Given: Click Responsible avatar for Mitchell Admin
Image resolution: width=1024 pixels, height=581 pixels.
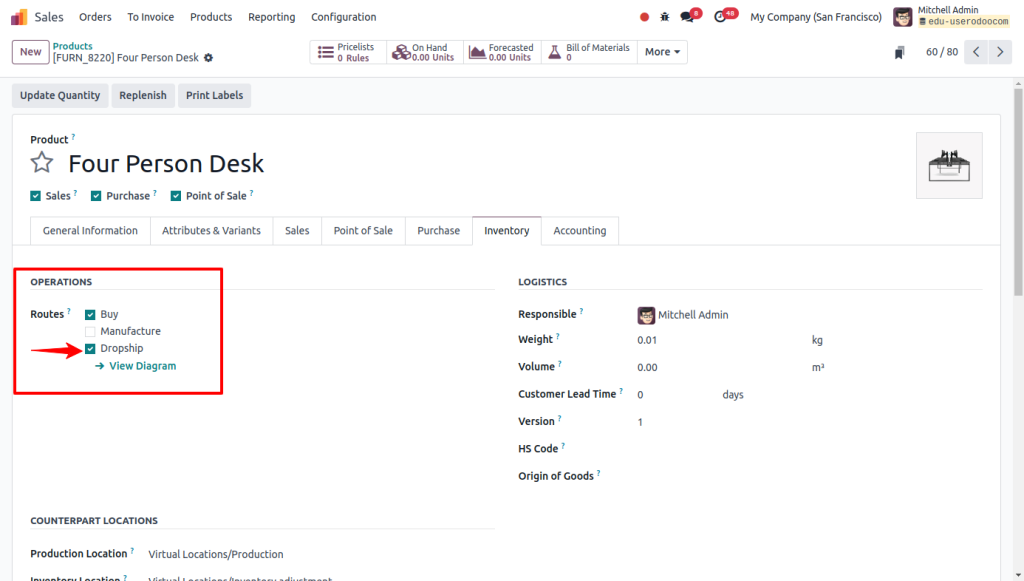Looking at the screenshot, I should coord(646,315).
